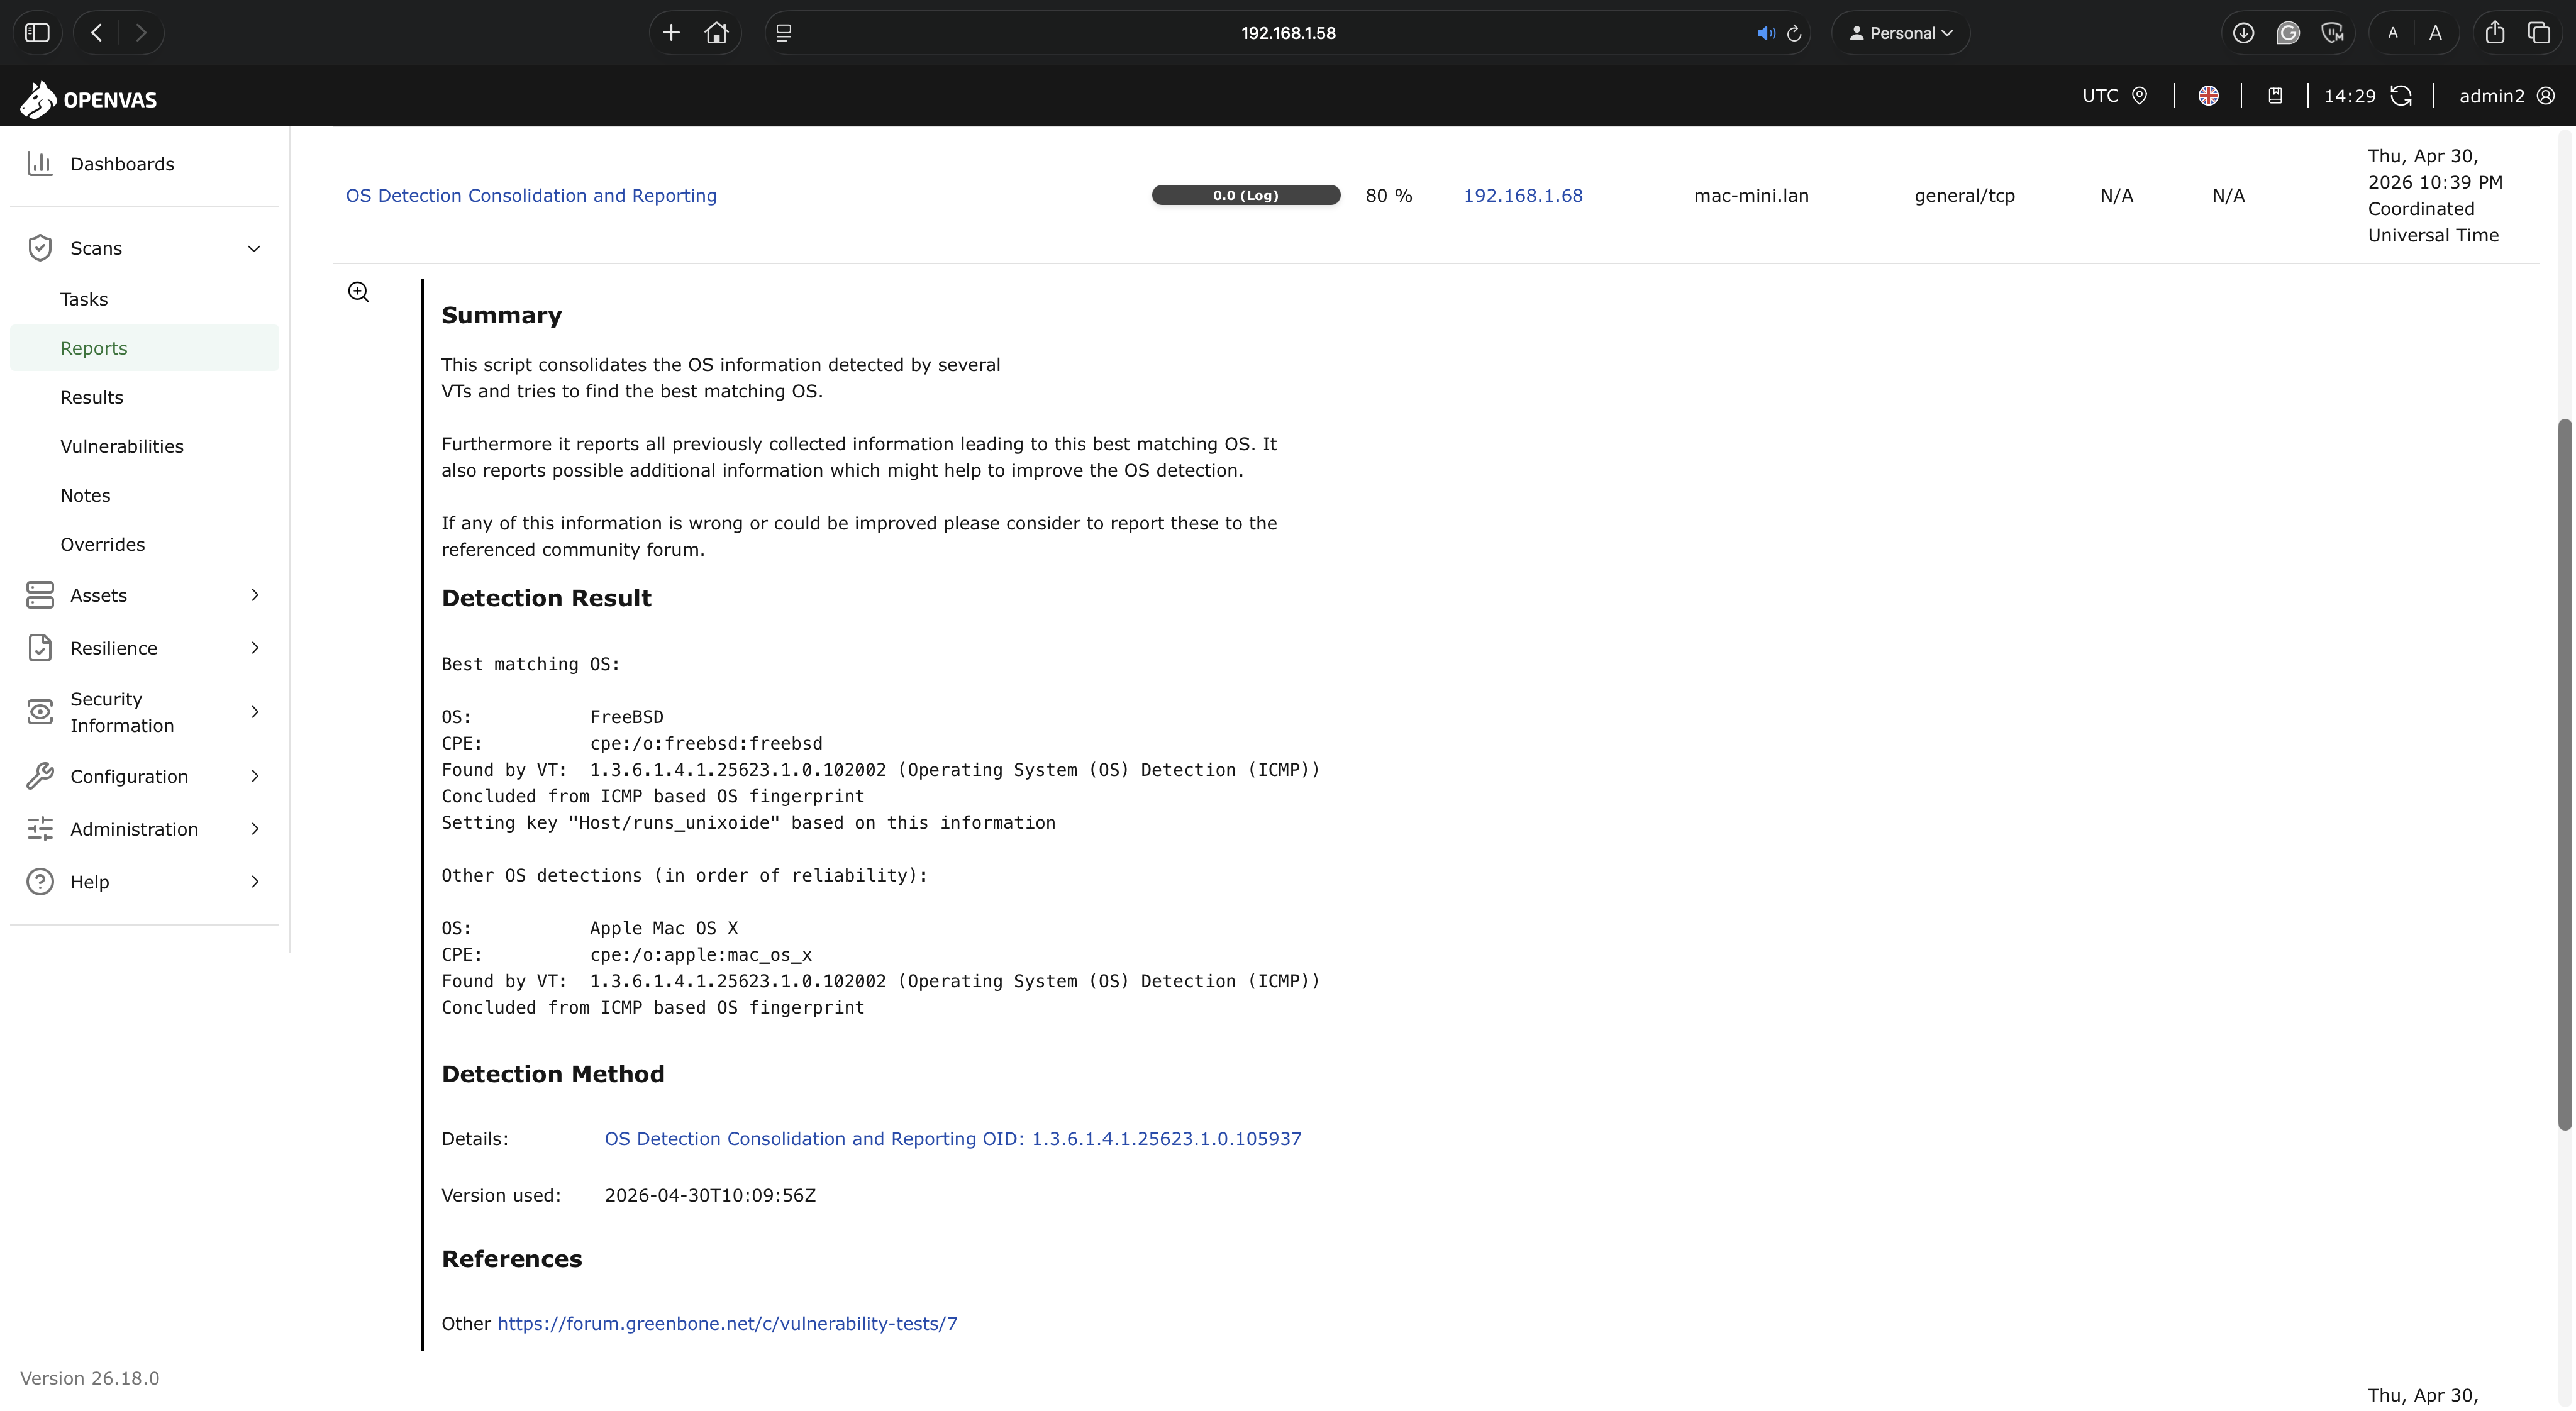Open Notes under Scans

(85, 495)
